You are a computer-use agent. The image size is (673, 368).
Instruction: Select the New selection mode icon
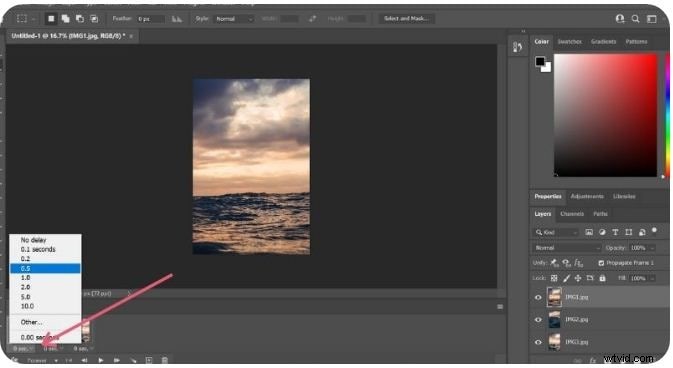[51, 18]
